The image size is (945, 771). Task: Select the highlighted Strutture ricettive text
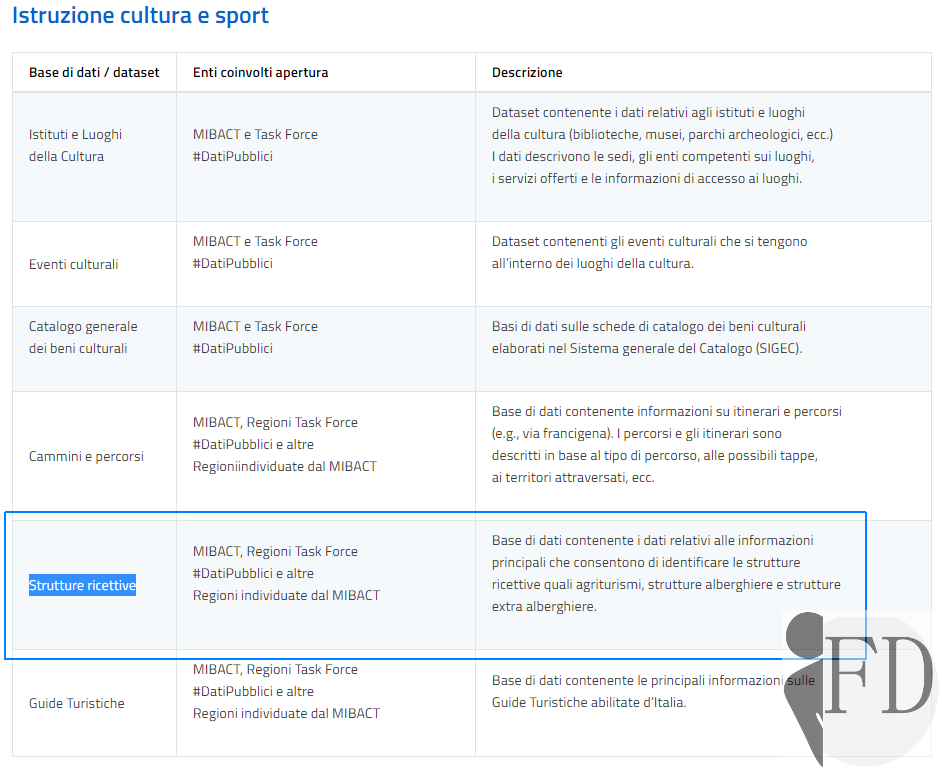click(x=83, y=585)
